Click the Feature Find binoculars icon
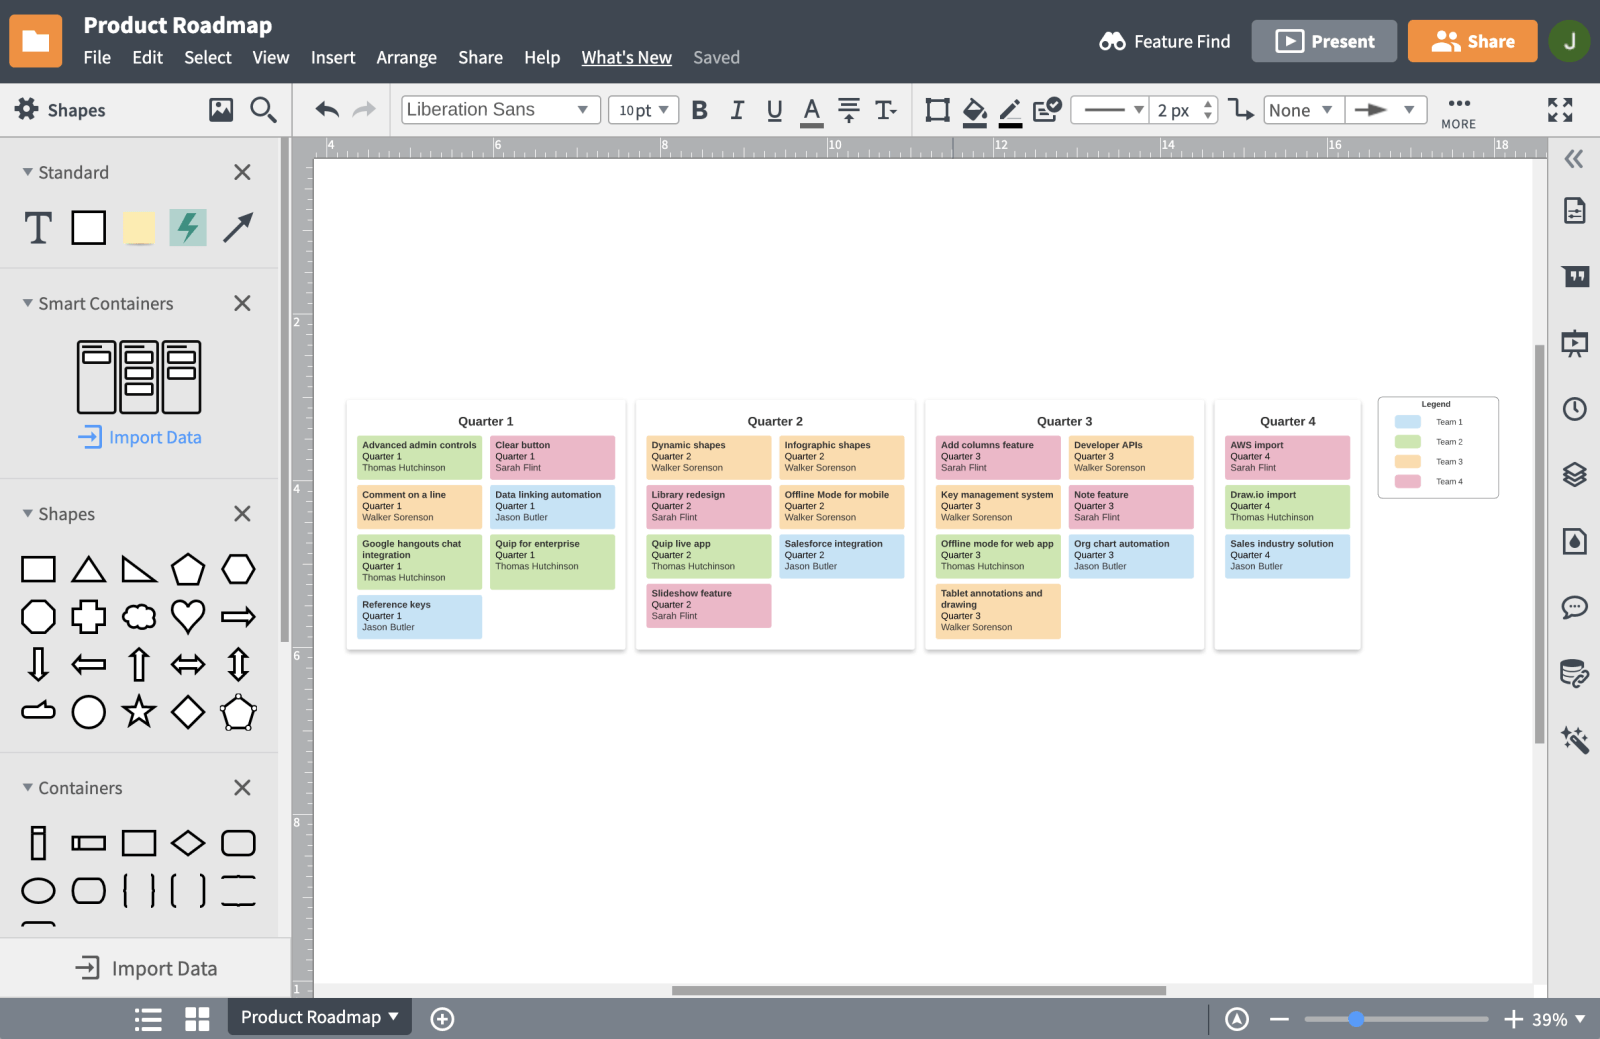Screen dimensions: 1600x1039 [1112, 41]
